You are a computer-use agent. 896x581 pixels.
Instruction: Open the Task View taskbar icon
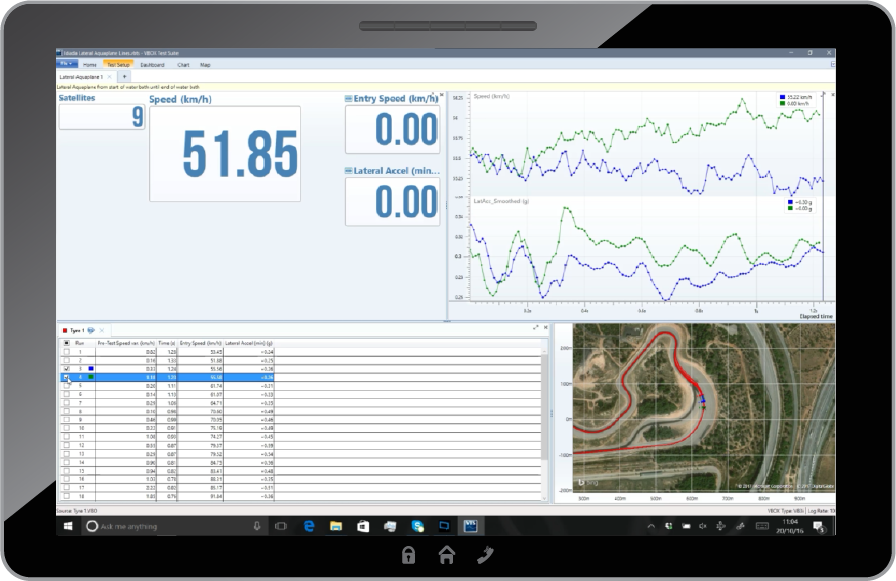coord(281,526)
